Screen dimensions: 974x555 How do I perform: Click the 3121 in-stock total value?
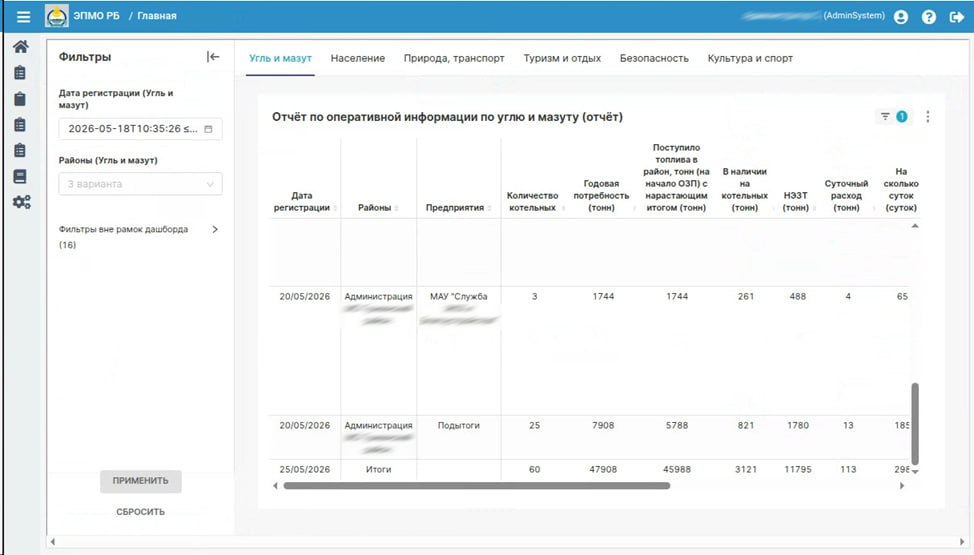click(745, 469)
